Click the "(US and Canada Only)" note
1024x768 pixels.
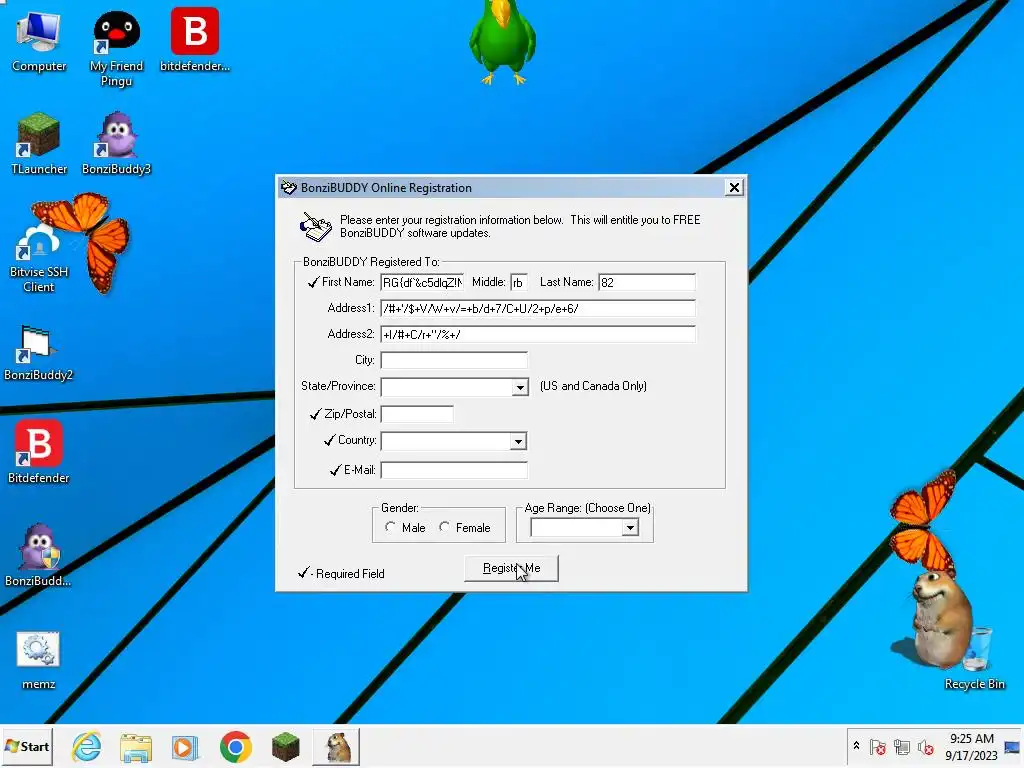593,386
